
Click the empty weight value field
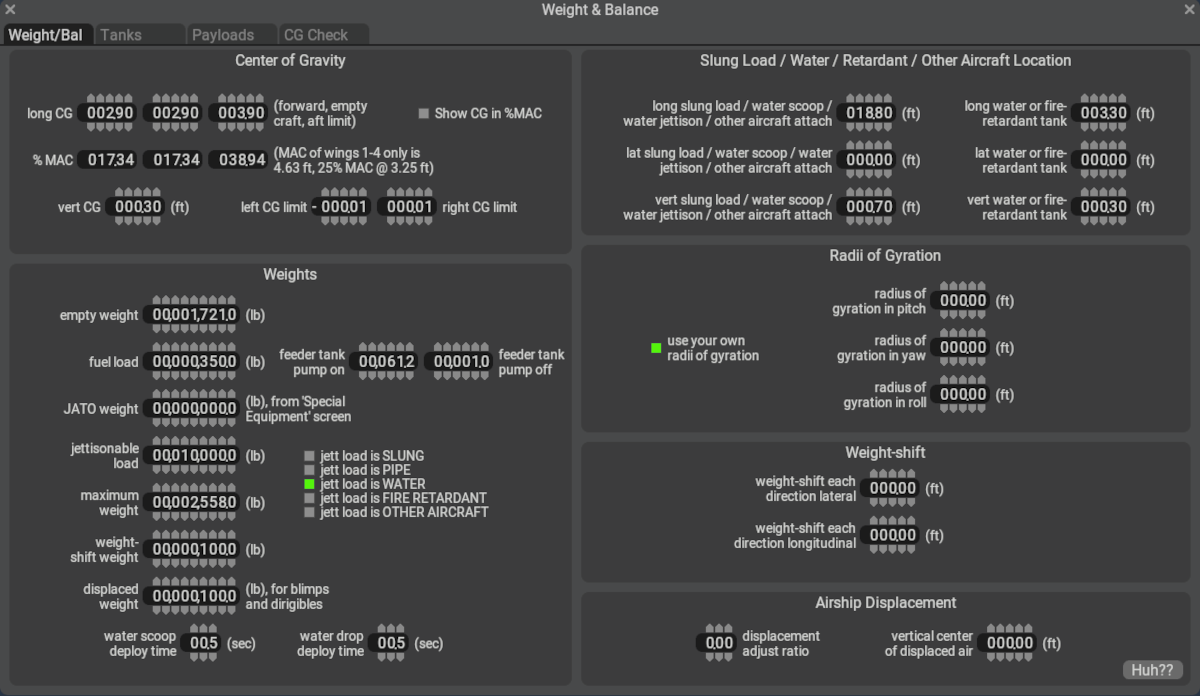point(193,315)
